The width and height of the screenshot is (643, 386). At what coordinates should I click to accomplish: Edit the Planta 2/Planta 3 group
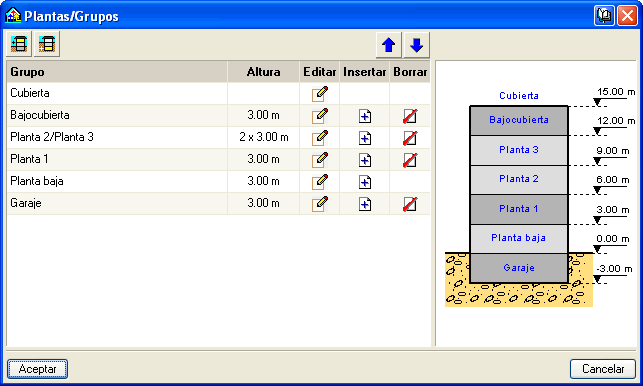320,138
